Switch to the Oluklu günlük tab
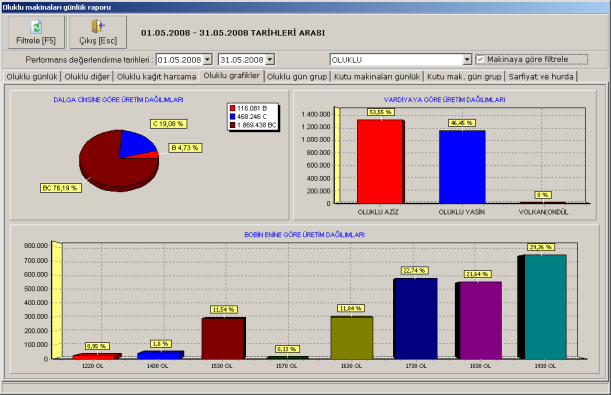 point(32,77)
